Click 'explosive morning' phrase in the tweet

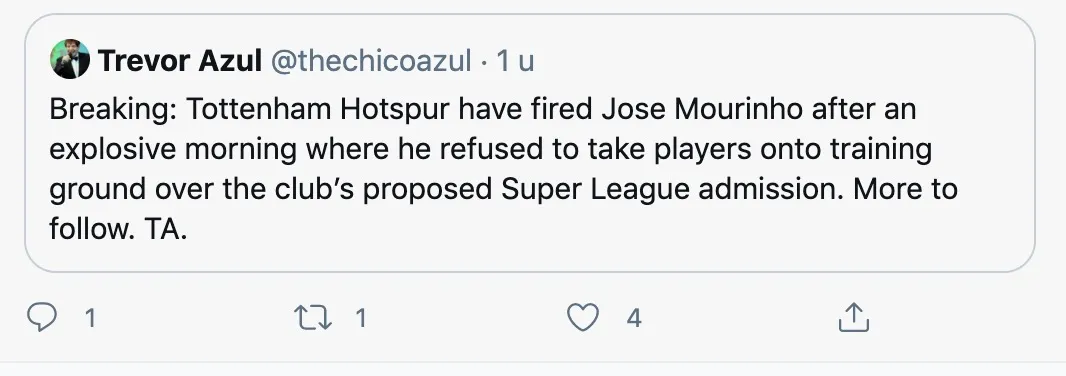[x=173, y=150]
